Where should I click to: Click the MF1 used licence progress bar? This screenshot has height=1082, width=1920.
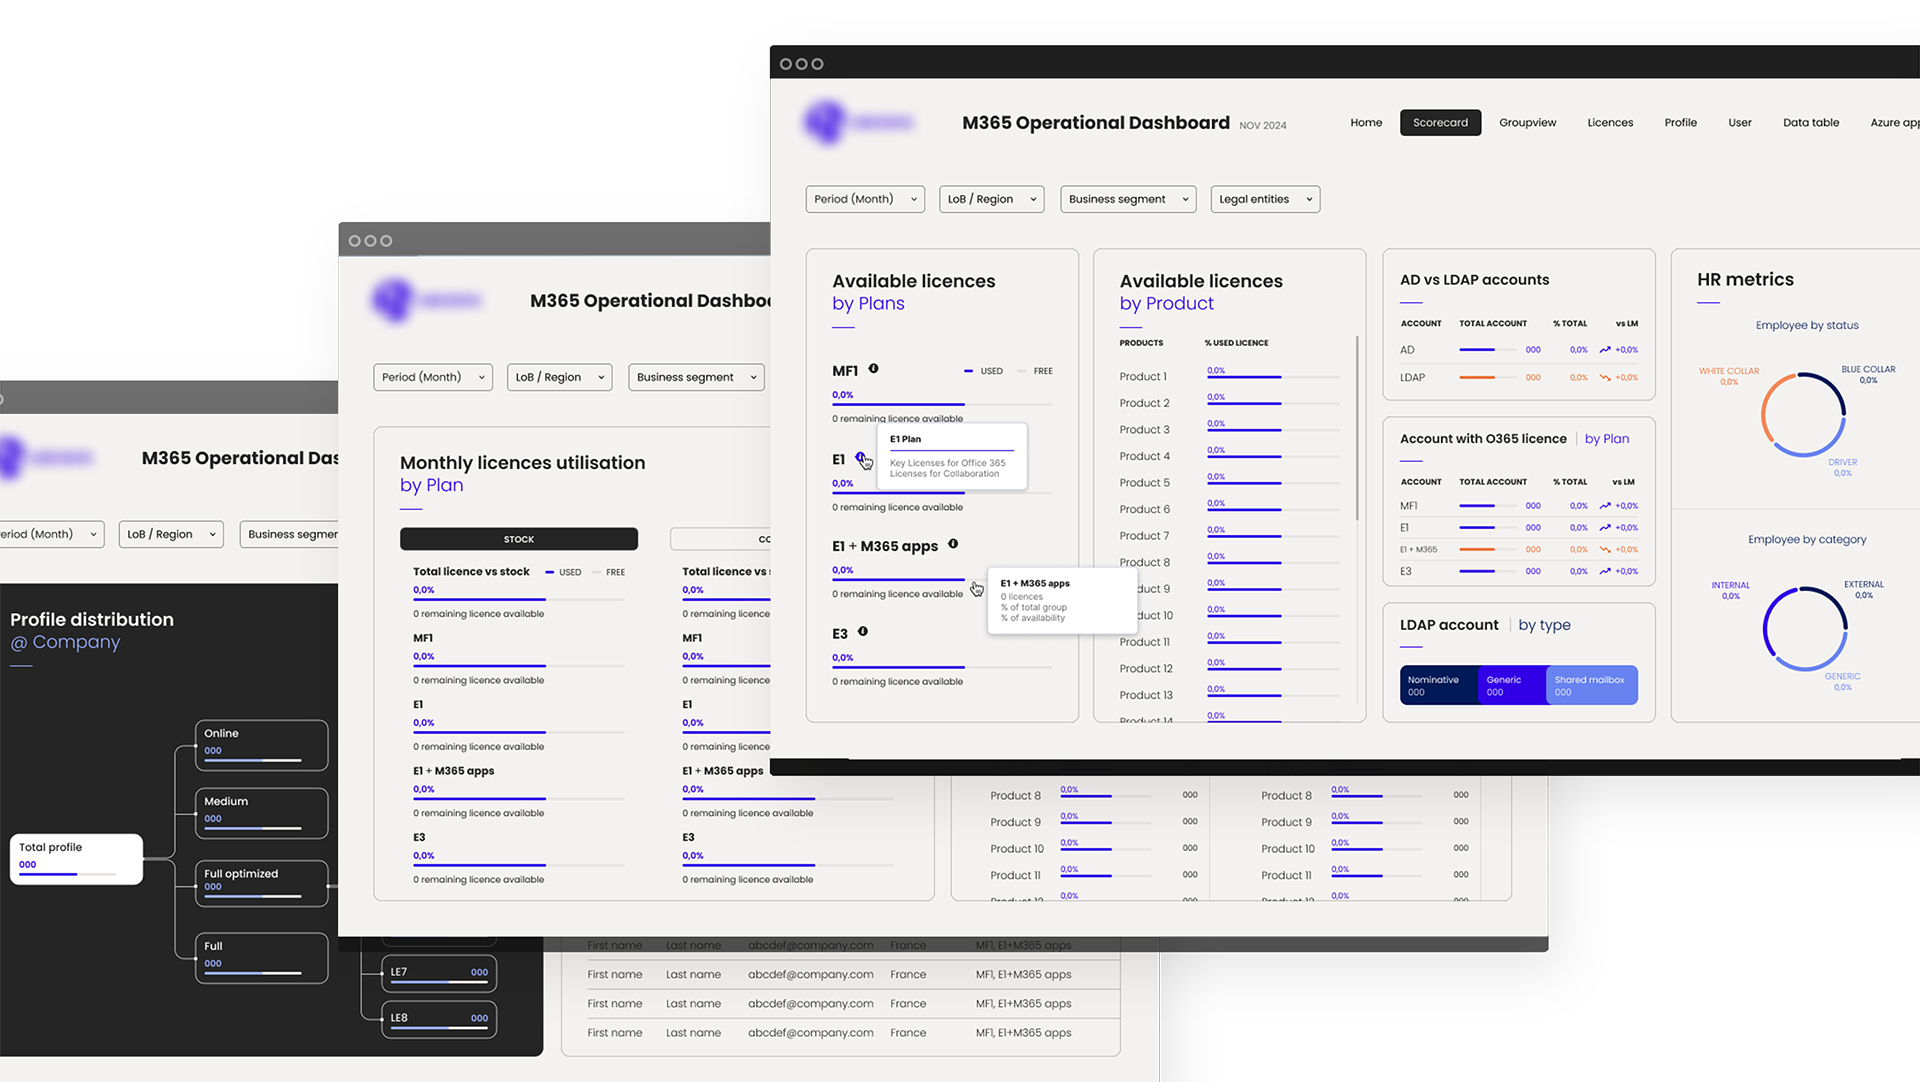pos(898,404)
